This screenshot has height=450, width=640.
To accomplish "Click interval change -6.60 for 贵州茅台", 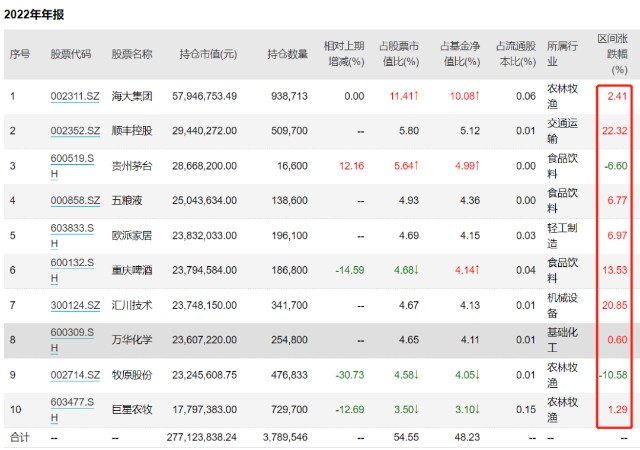I will coord(616,166).
